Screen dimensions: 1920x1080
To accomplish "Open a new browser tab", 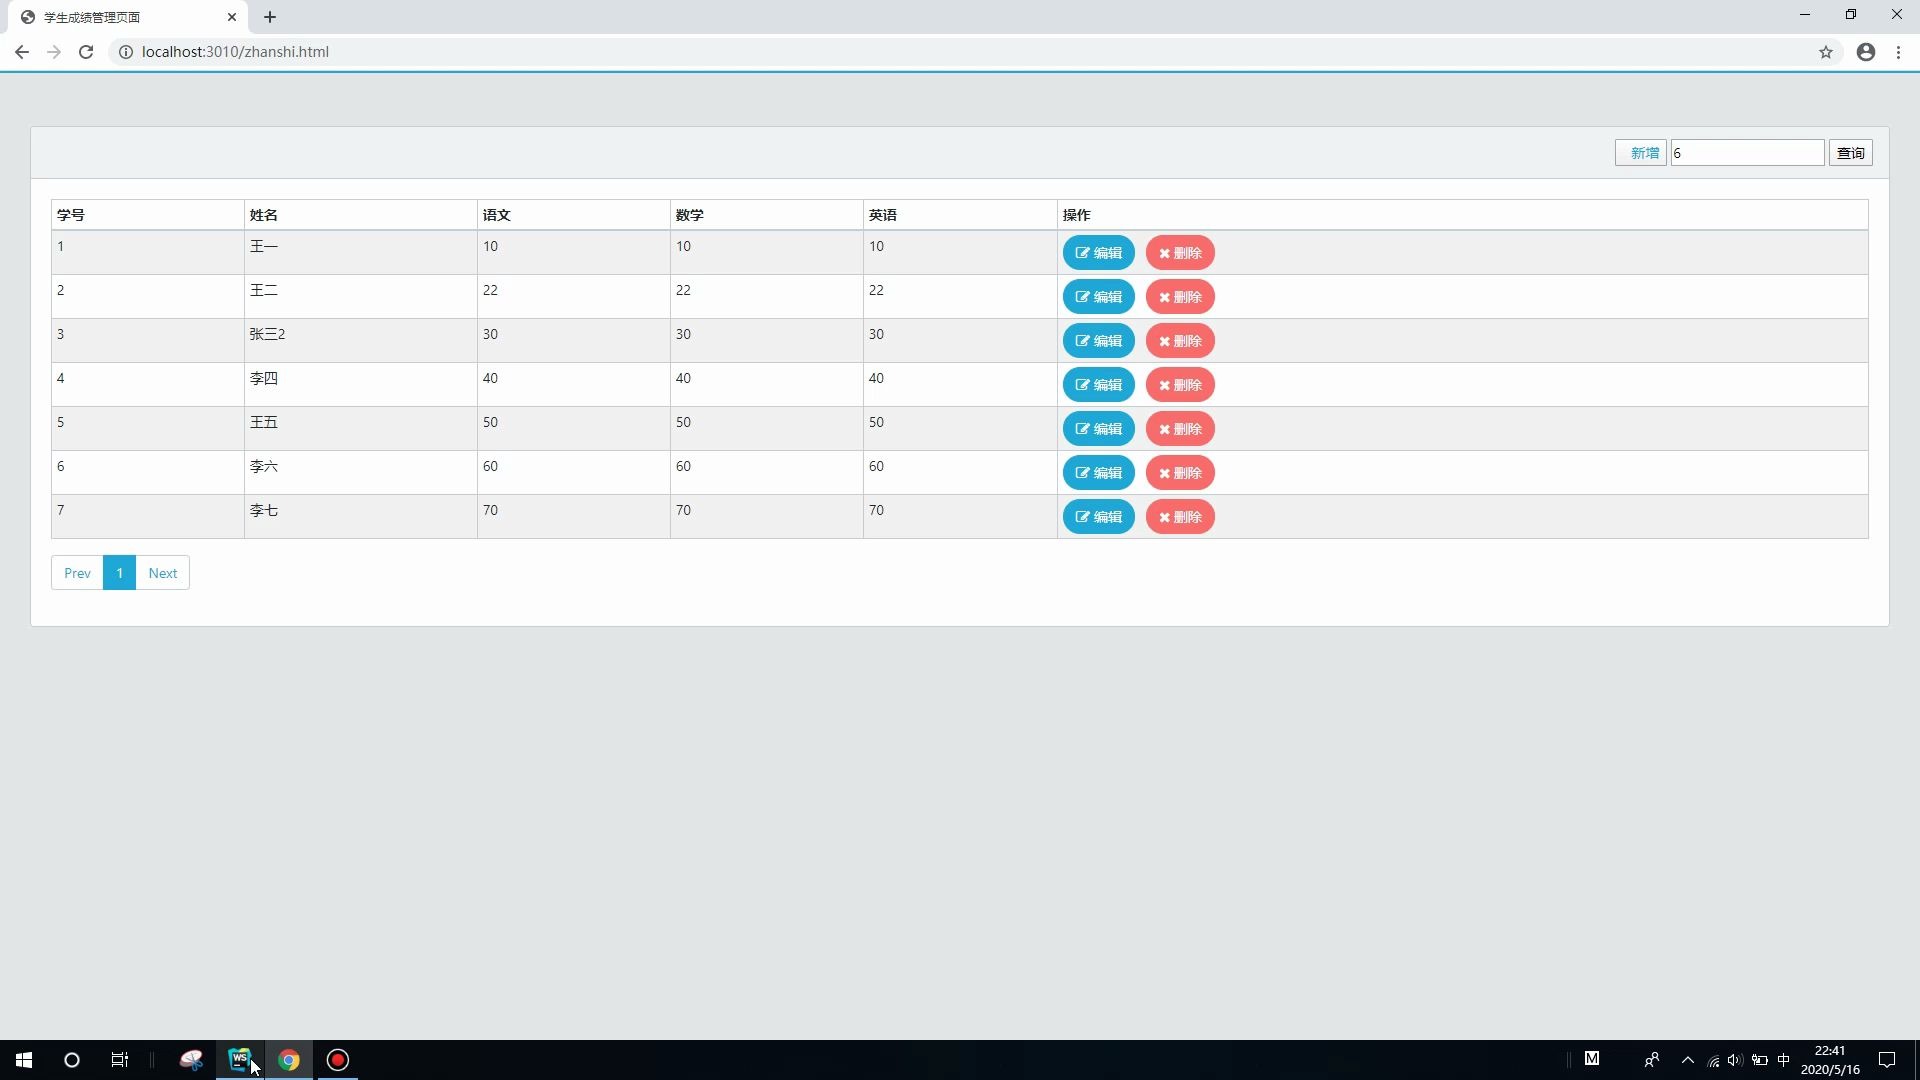I will coord(270,17).
